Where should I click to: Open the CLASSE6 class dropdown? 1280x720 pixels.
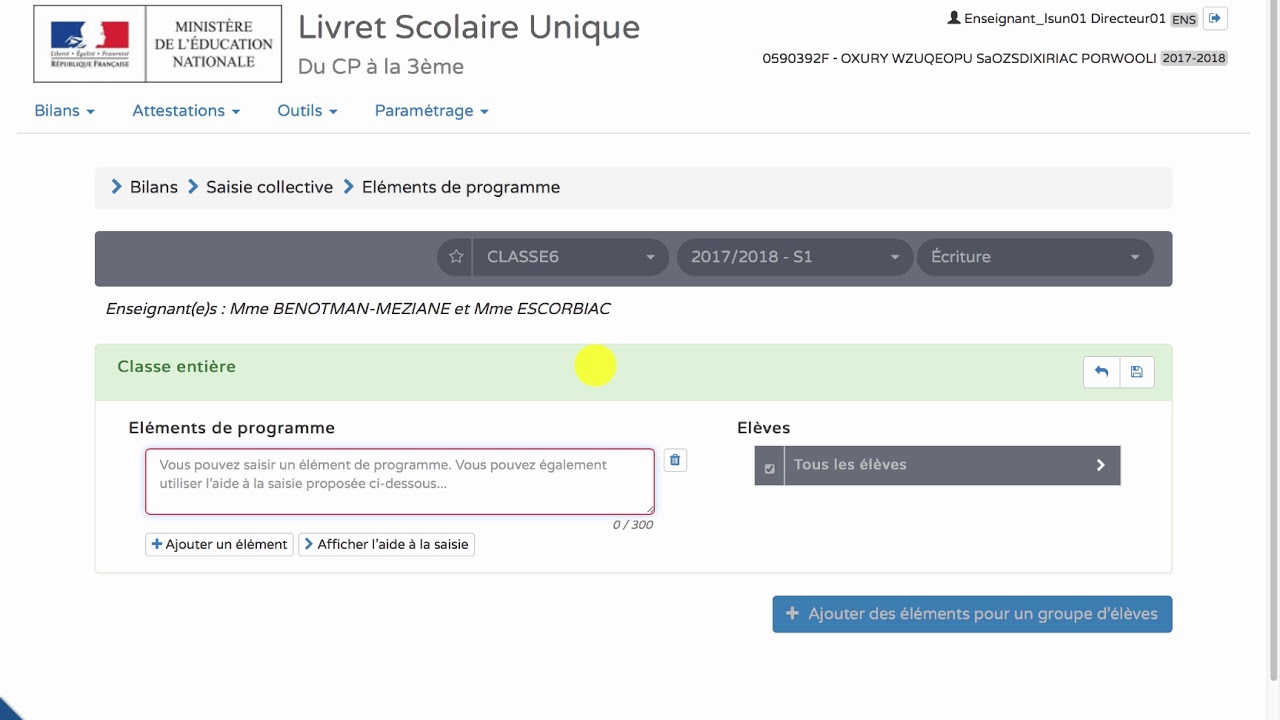pos(570,257)
